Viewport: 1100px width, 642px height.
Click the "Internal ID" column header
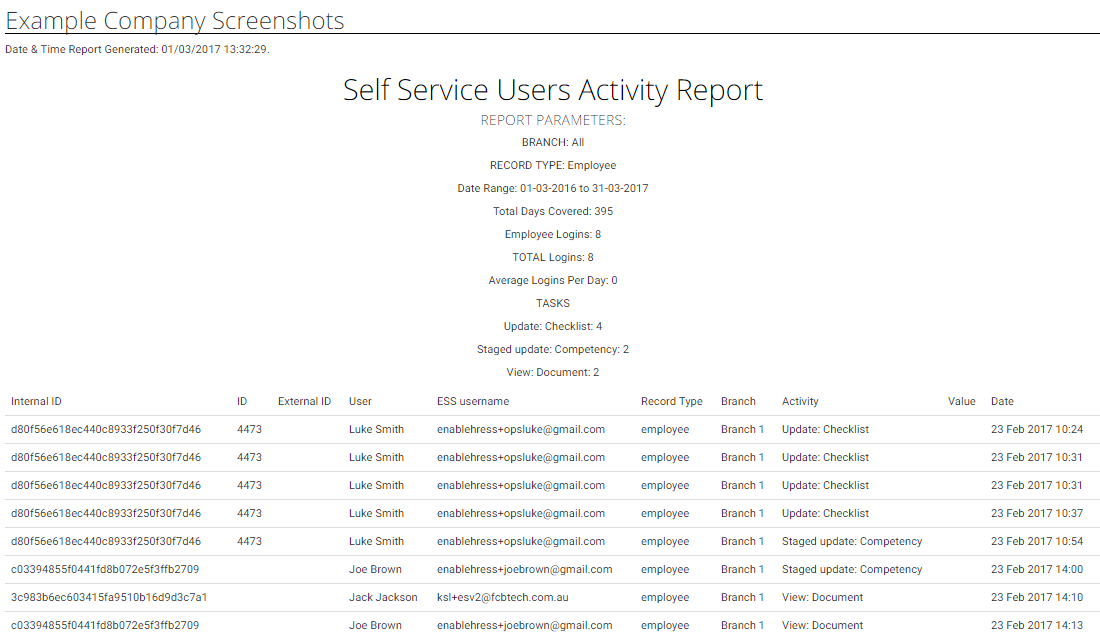36,401
